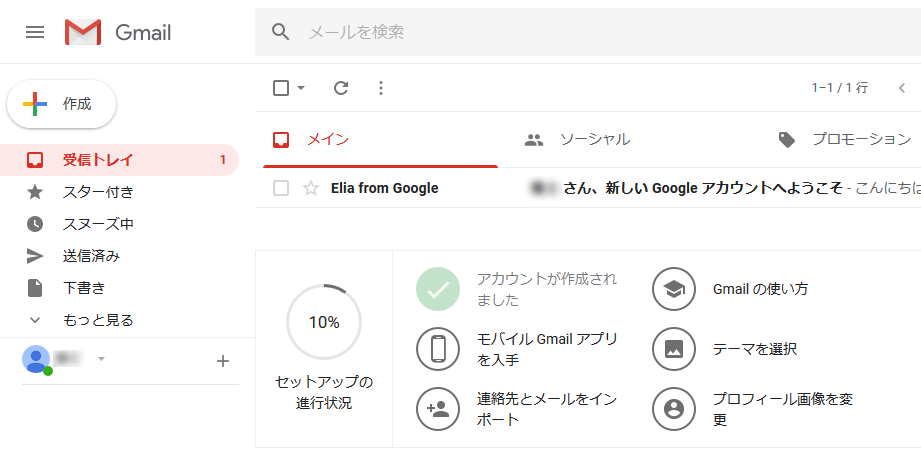The width and height of the screenshot is (921, 461).
Task: Click the inbox tray icon in sidebar
Action: tap(35, 160)
